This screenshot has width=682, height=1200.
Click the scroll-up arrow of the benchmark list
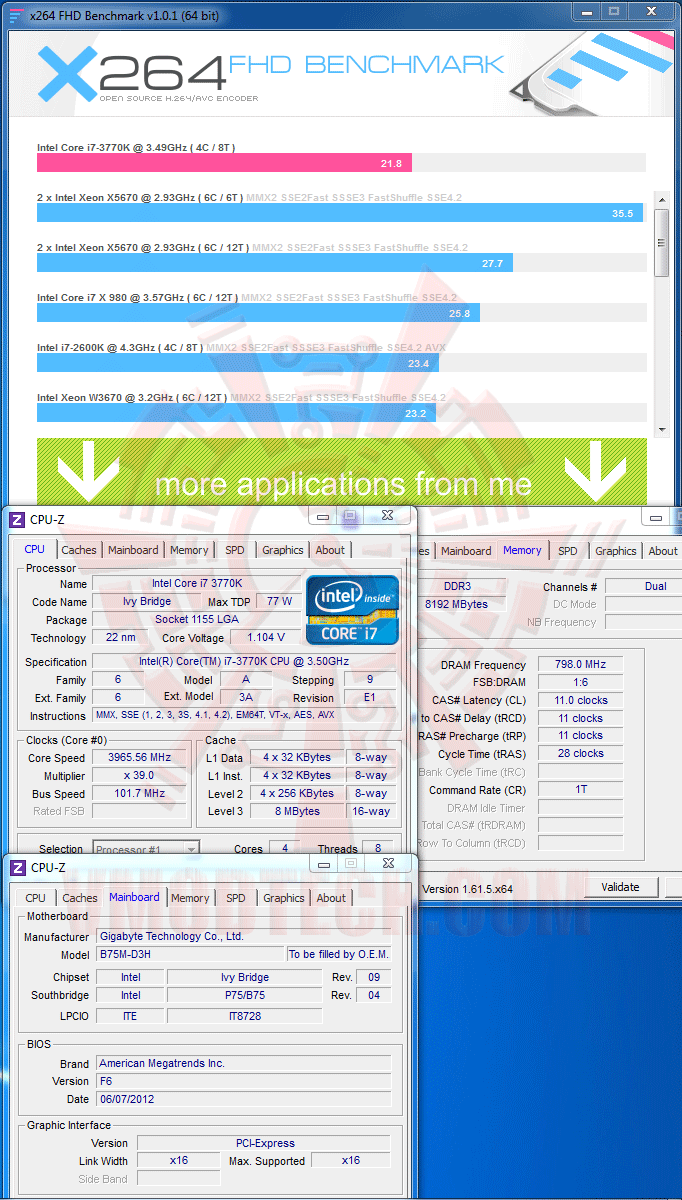click(661, 199)
